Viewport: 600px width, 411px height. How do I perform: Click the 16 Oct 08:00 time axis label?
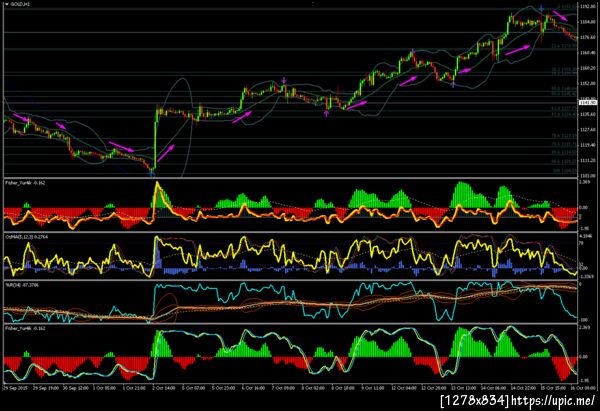585,388
